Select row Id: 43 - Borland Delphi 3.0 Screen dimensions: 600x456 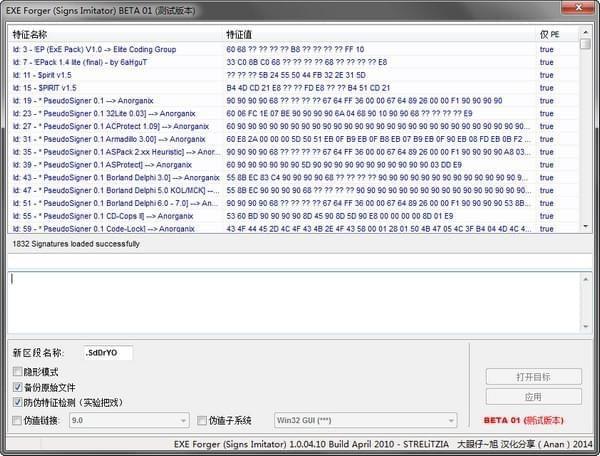(x=293, y=178)
